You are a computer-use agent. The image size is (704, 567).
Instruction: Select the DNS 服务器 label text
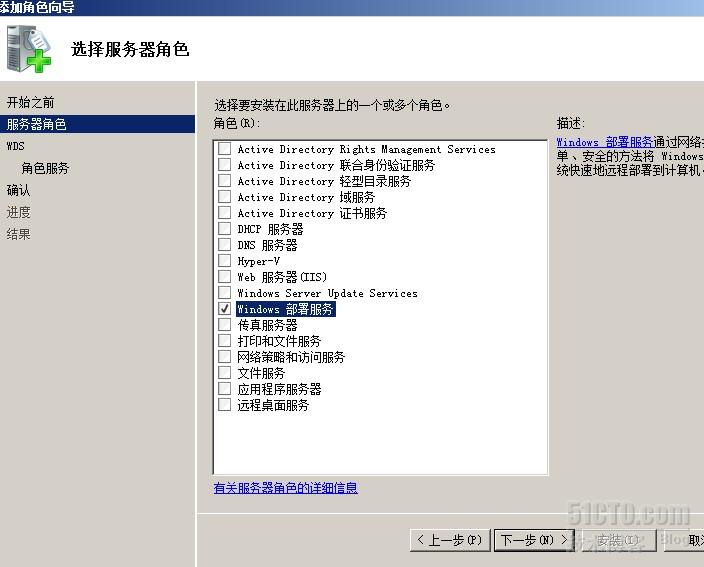[x=267, y=245]
